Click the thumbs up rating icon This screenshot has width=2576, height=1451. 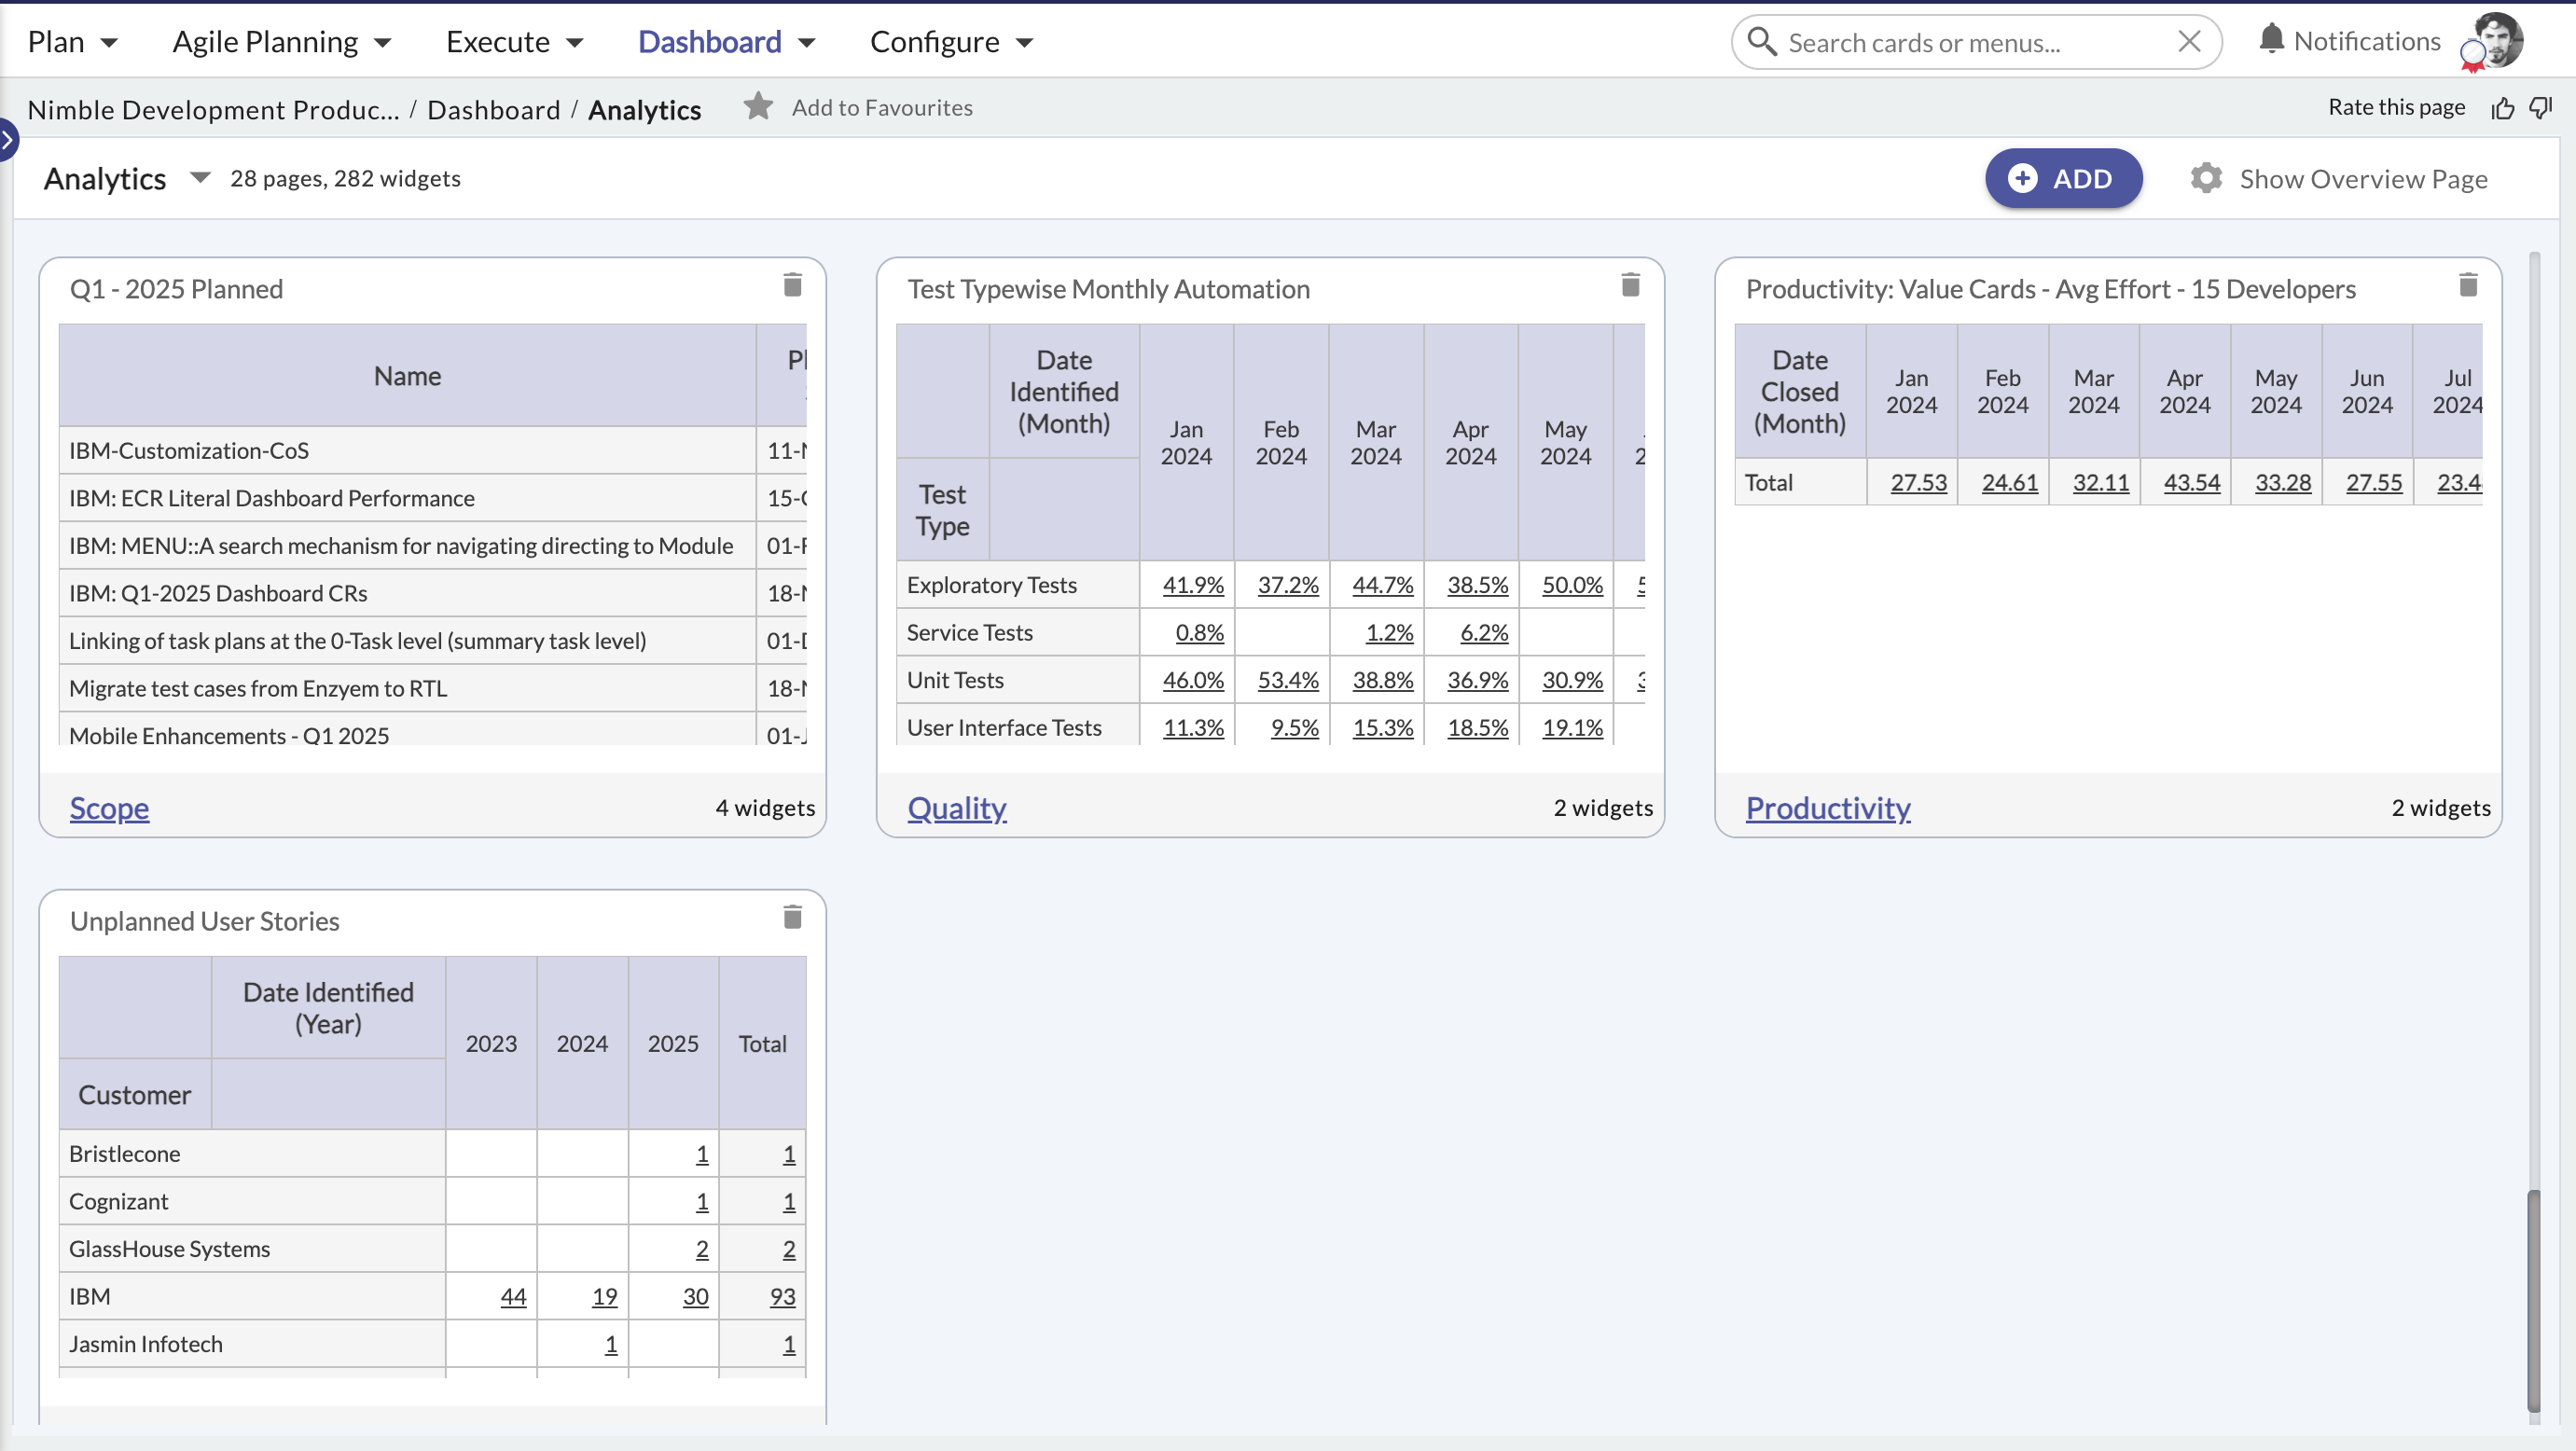click(2502, 108)
